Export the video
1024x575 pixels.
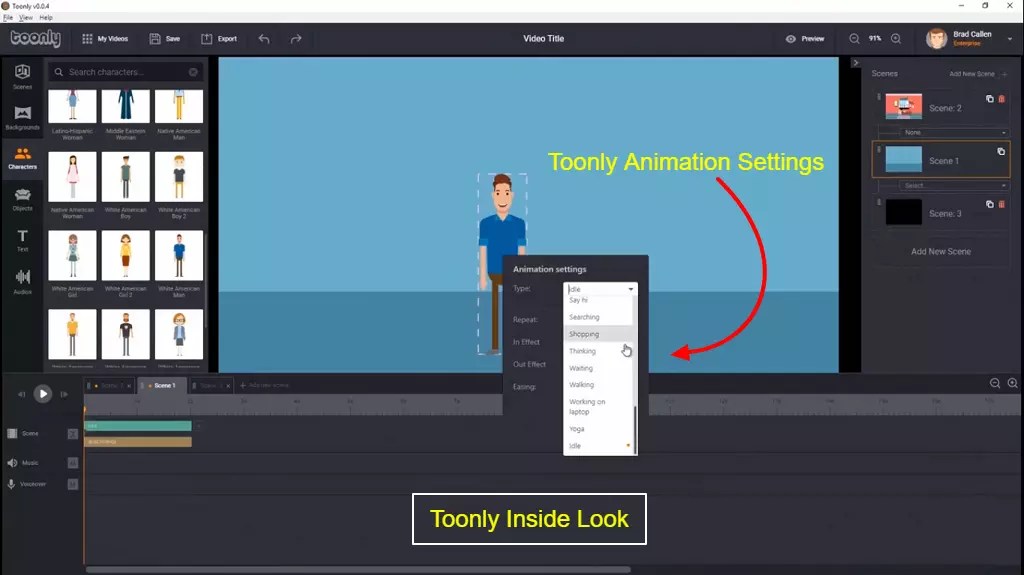(219, 39)
